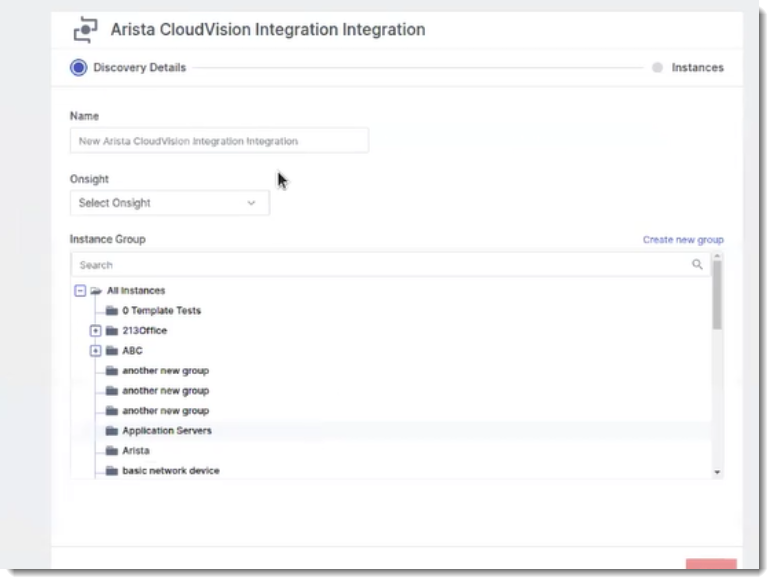This screenshot has height=584, width=774.
Task: Click the Arista group folder icon
Action: (112, 451)
